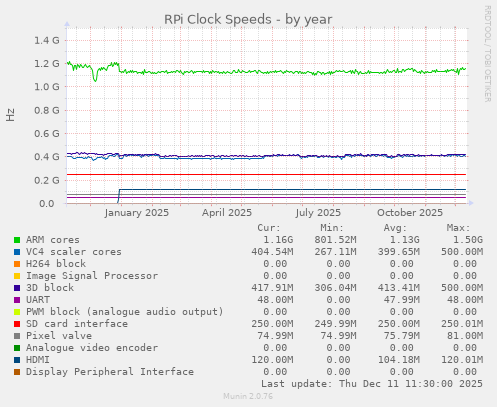Click the blue VC4 scaler cores swatch
The image size is (497, 407).
point(17,252)
